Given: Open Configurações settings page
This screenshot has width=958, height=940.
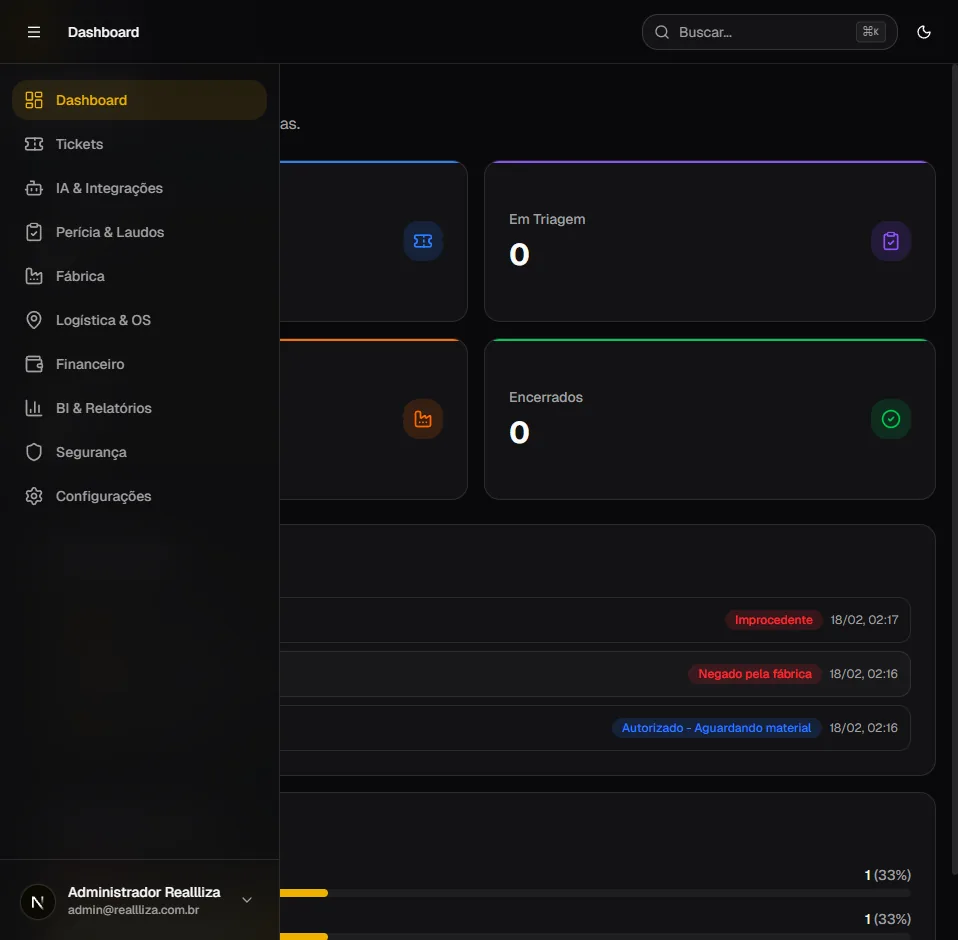Looking at the screenshot, I should (x=139, y=496).
